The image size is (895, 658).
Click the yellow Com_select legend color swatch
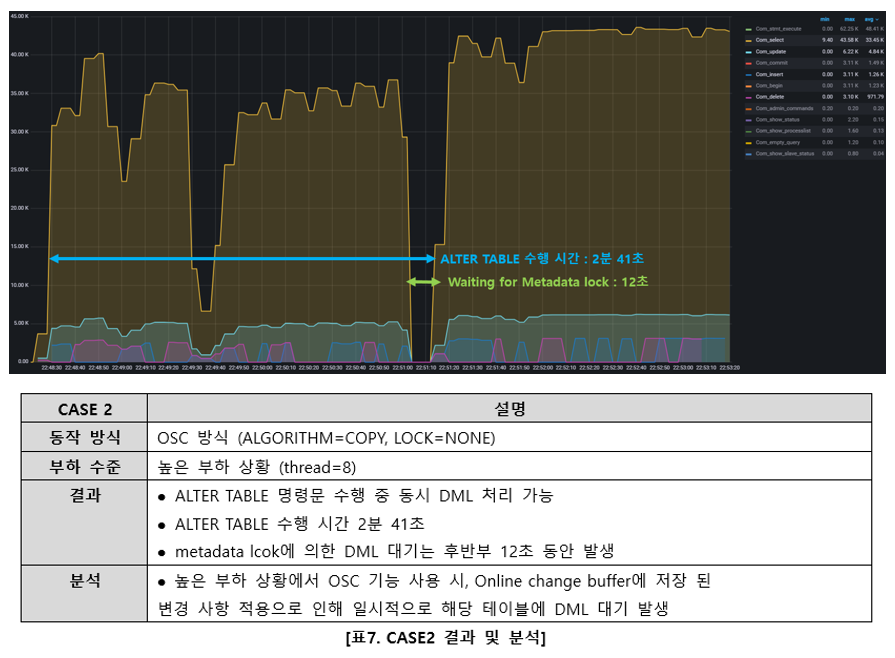[x=748, y=41]
